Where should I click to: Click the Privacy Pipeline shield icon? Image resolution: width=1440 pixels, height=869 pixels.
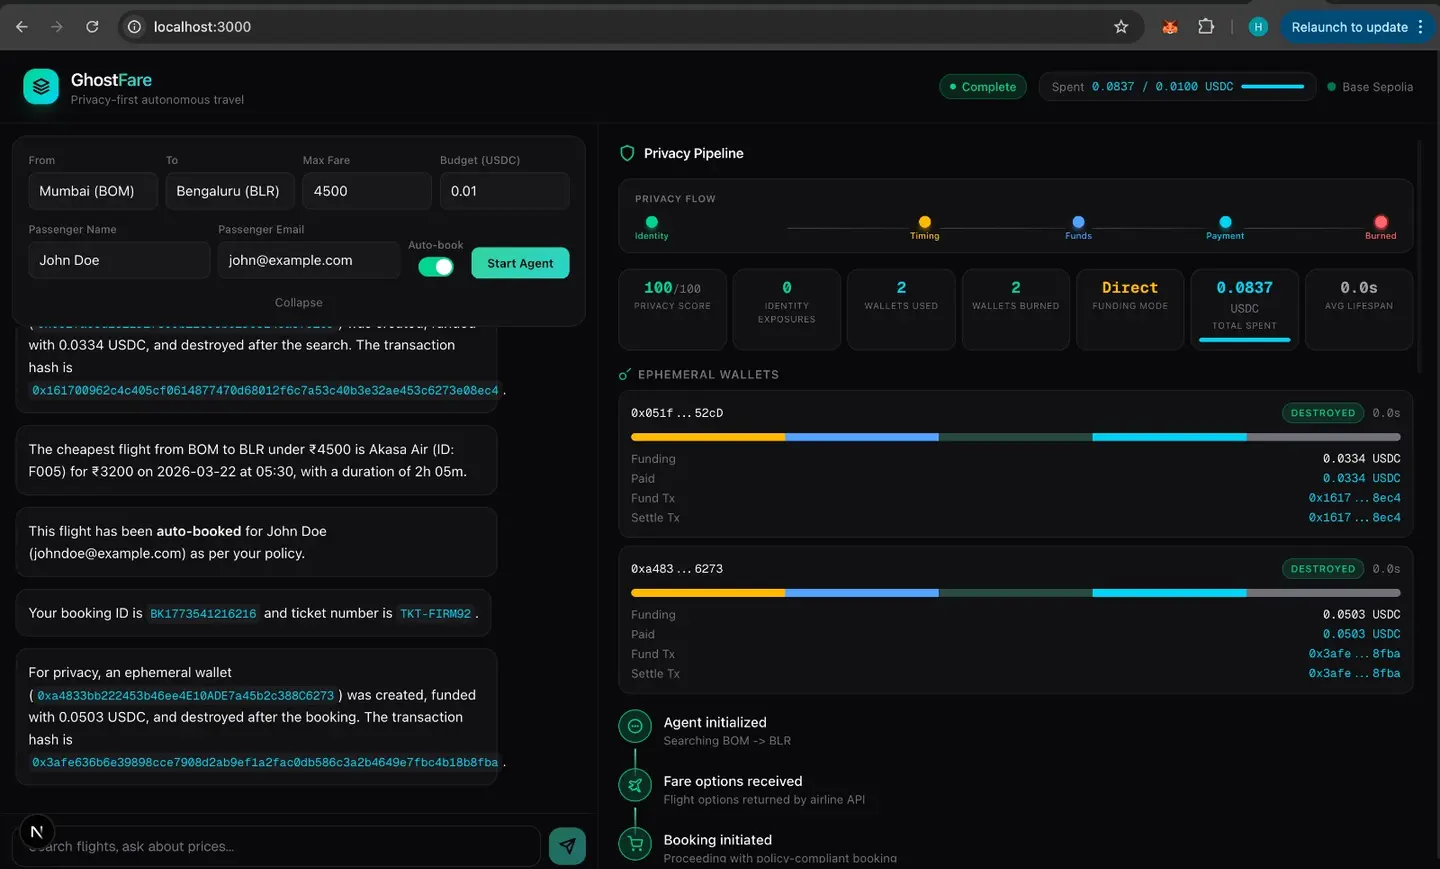627,153
